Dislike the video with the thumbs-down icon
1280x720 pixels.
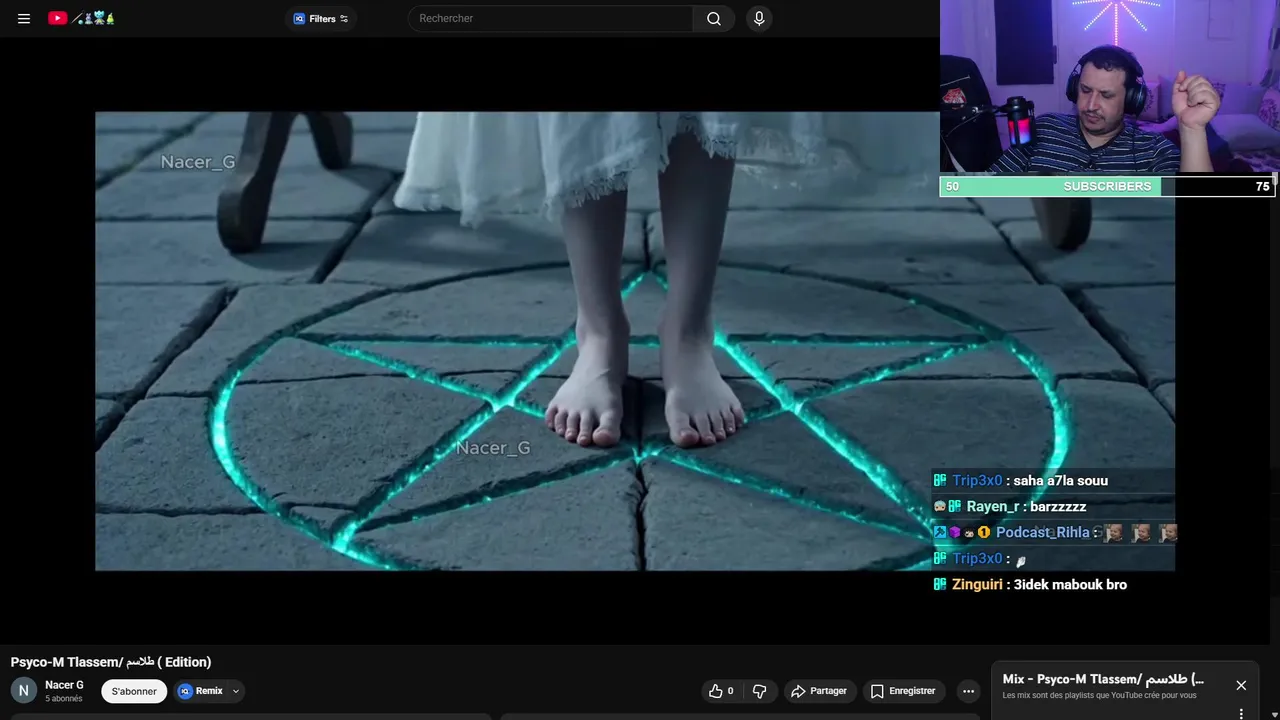tap(759, 691)
